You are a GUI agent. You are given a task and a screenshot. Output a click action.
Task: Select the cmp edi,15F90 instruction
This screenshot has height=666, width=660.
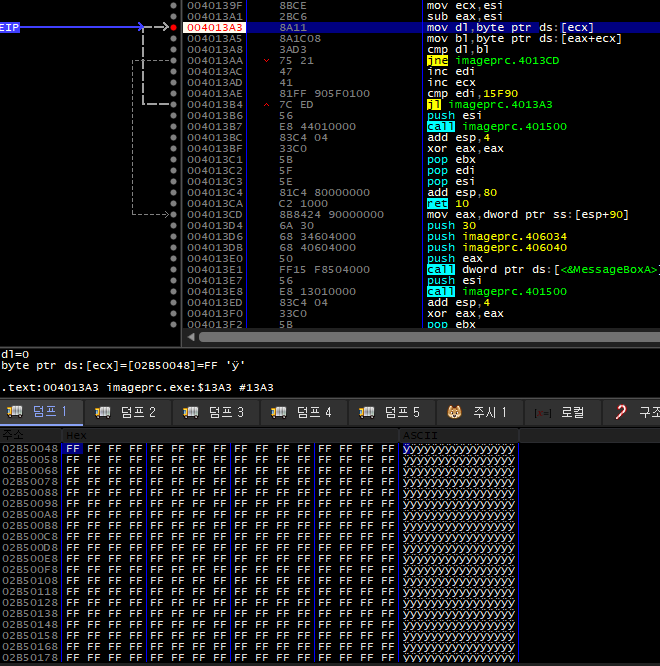click(472, 93)
